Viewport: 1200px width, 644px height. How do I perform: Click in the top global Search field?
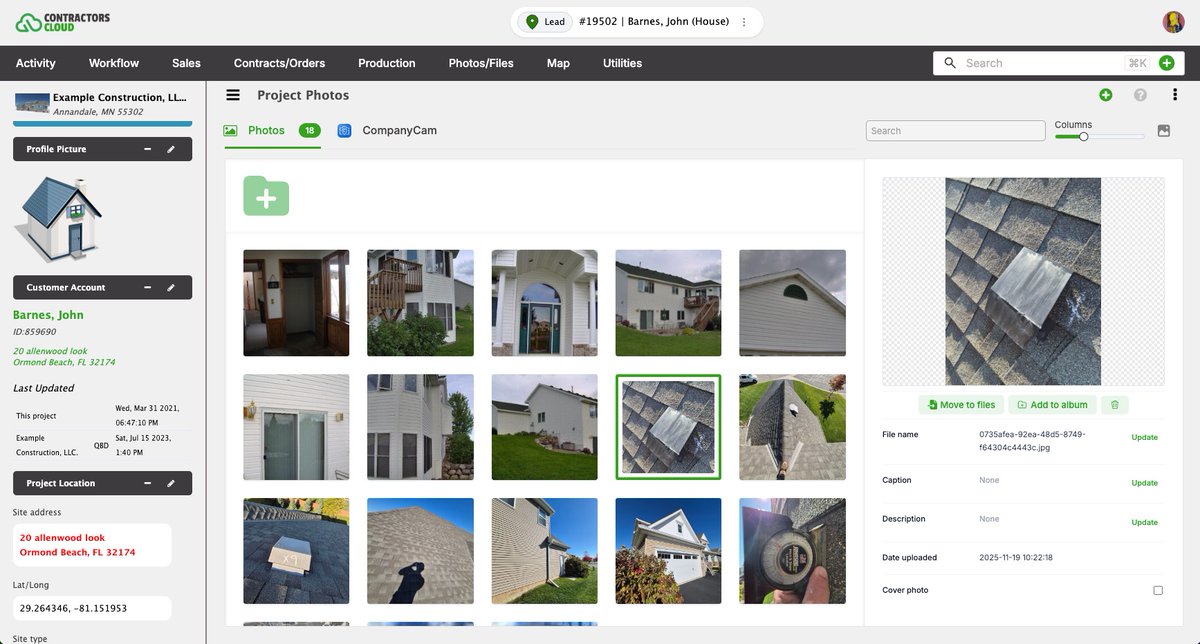click(x=1040, y=63)
